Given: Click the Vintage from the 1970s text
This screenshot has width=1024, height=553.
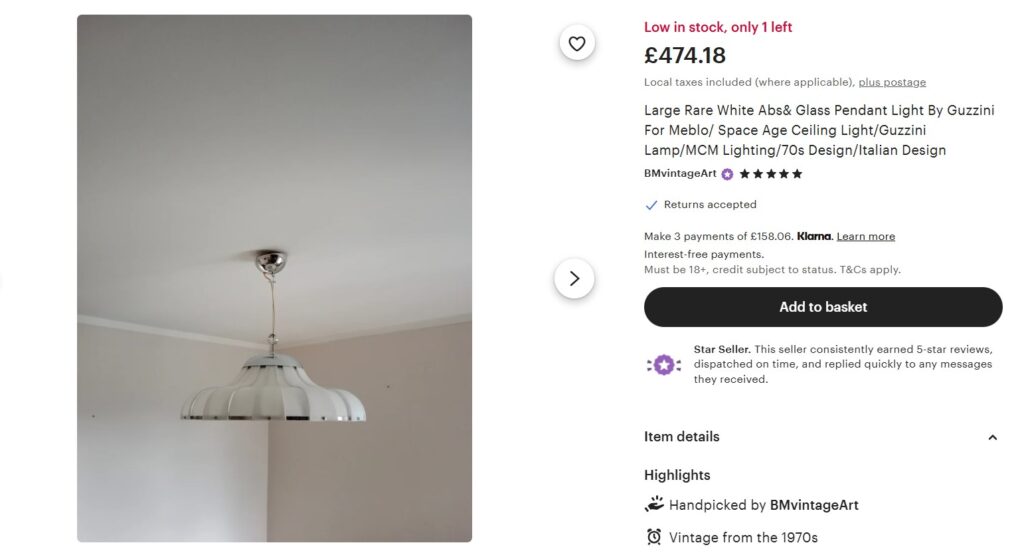Looking at the screenshot, I should (x=743, y=538).
